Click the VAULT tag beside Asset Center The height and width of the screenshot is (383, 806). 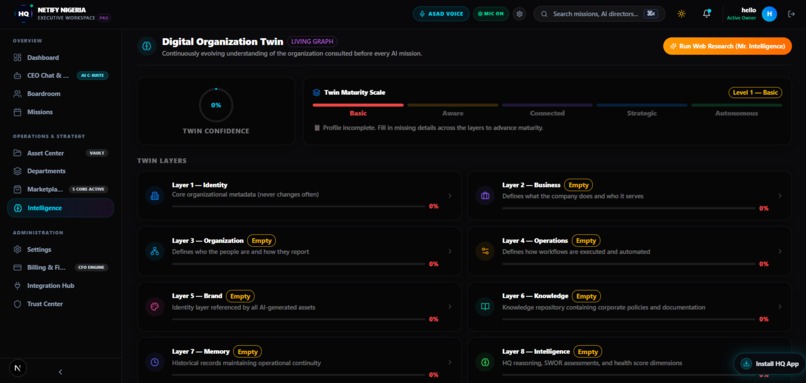(x=97, y=153)
